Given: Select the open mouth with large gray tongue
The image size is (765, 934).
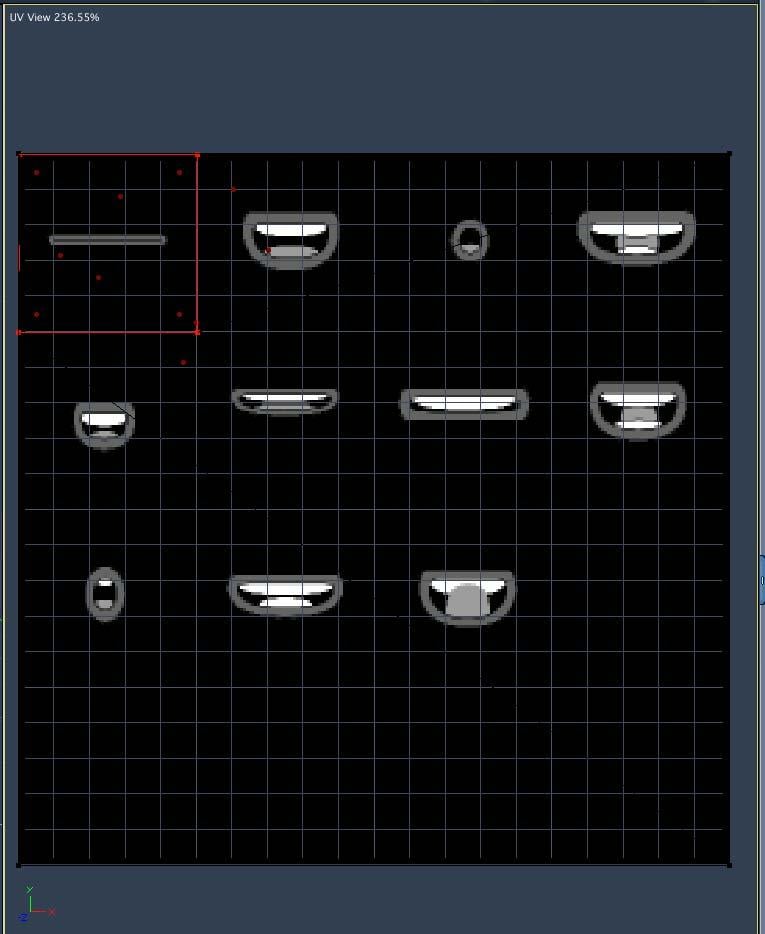Looking at the screenshot, I should pyautogui.click(x=468, y=598).
